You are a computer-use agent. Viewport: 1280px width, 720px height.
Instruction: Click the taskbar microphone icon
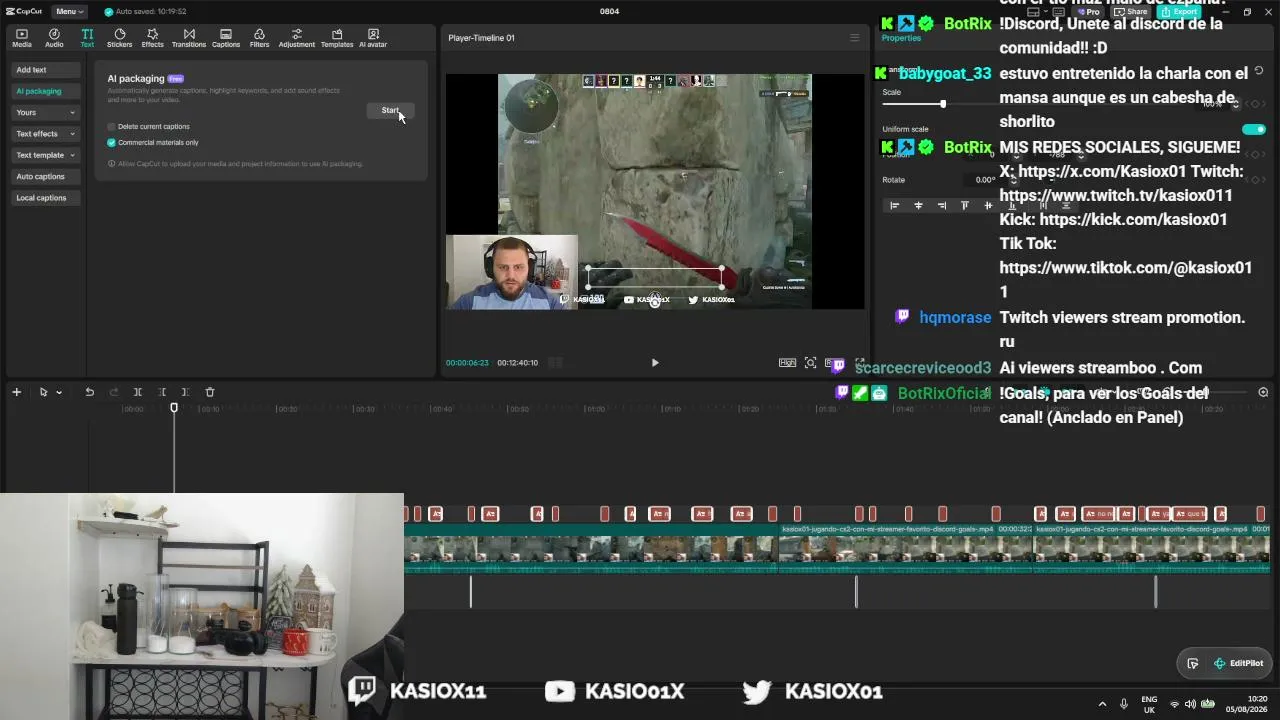point(1124,704)
